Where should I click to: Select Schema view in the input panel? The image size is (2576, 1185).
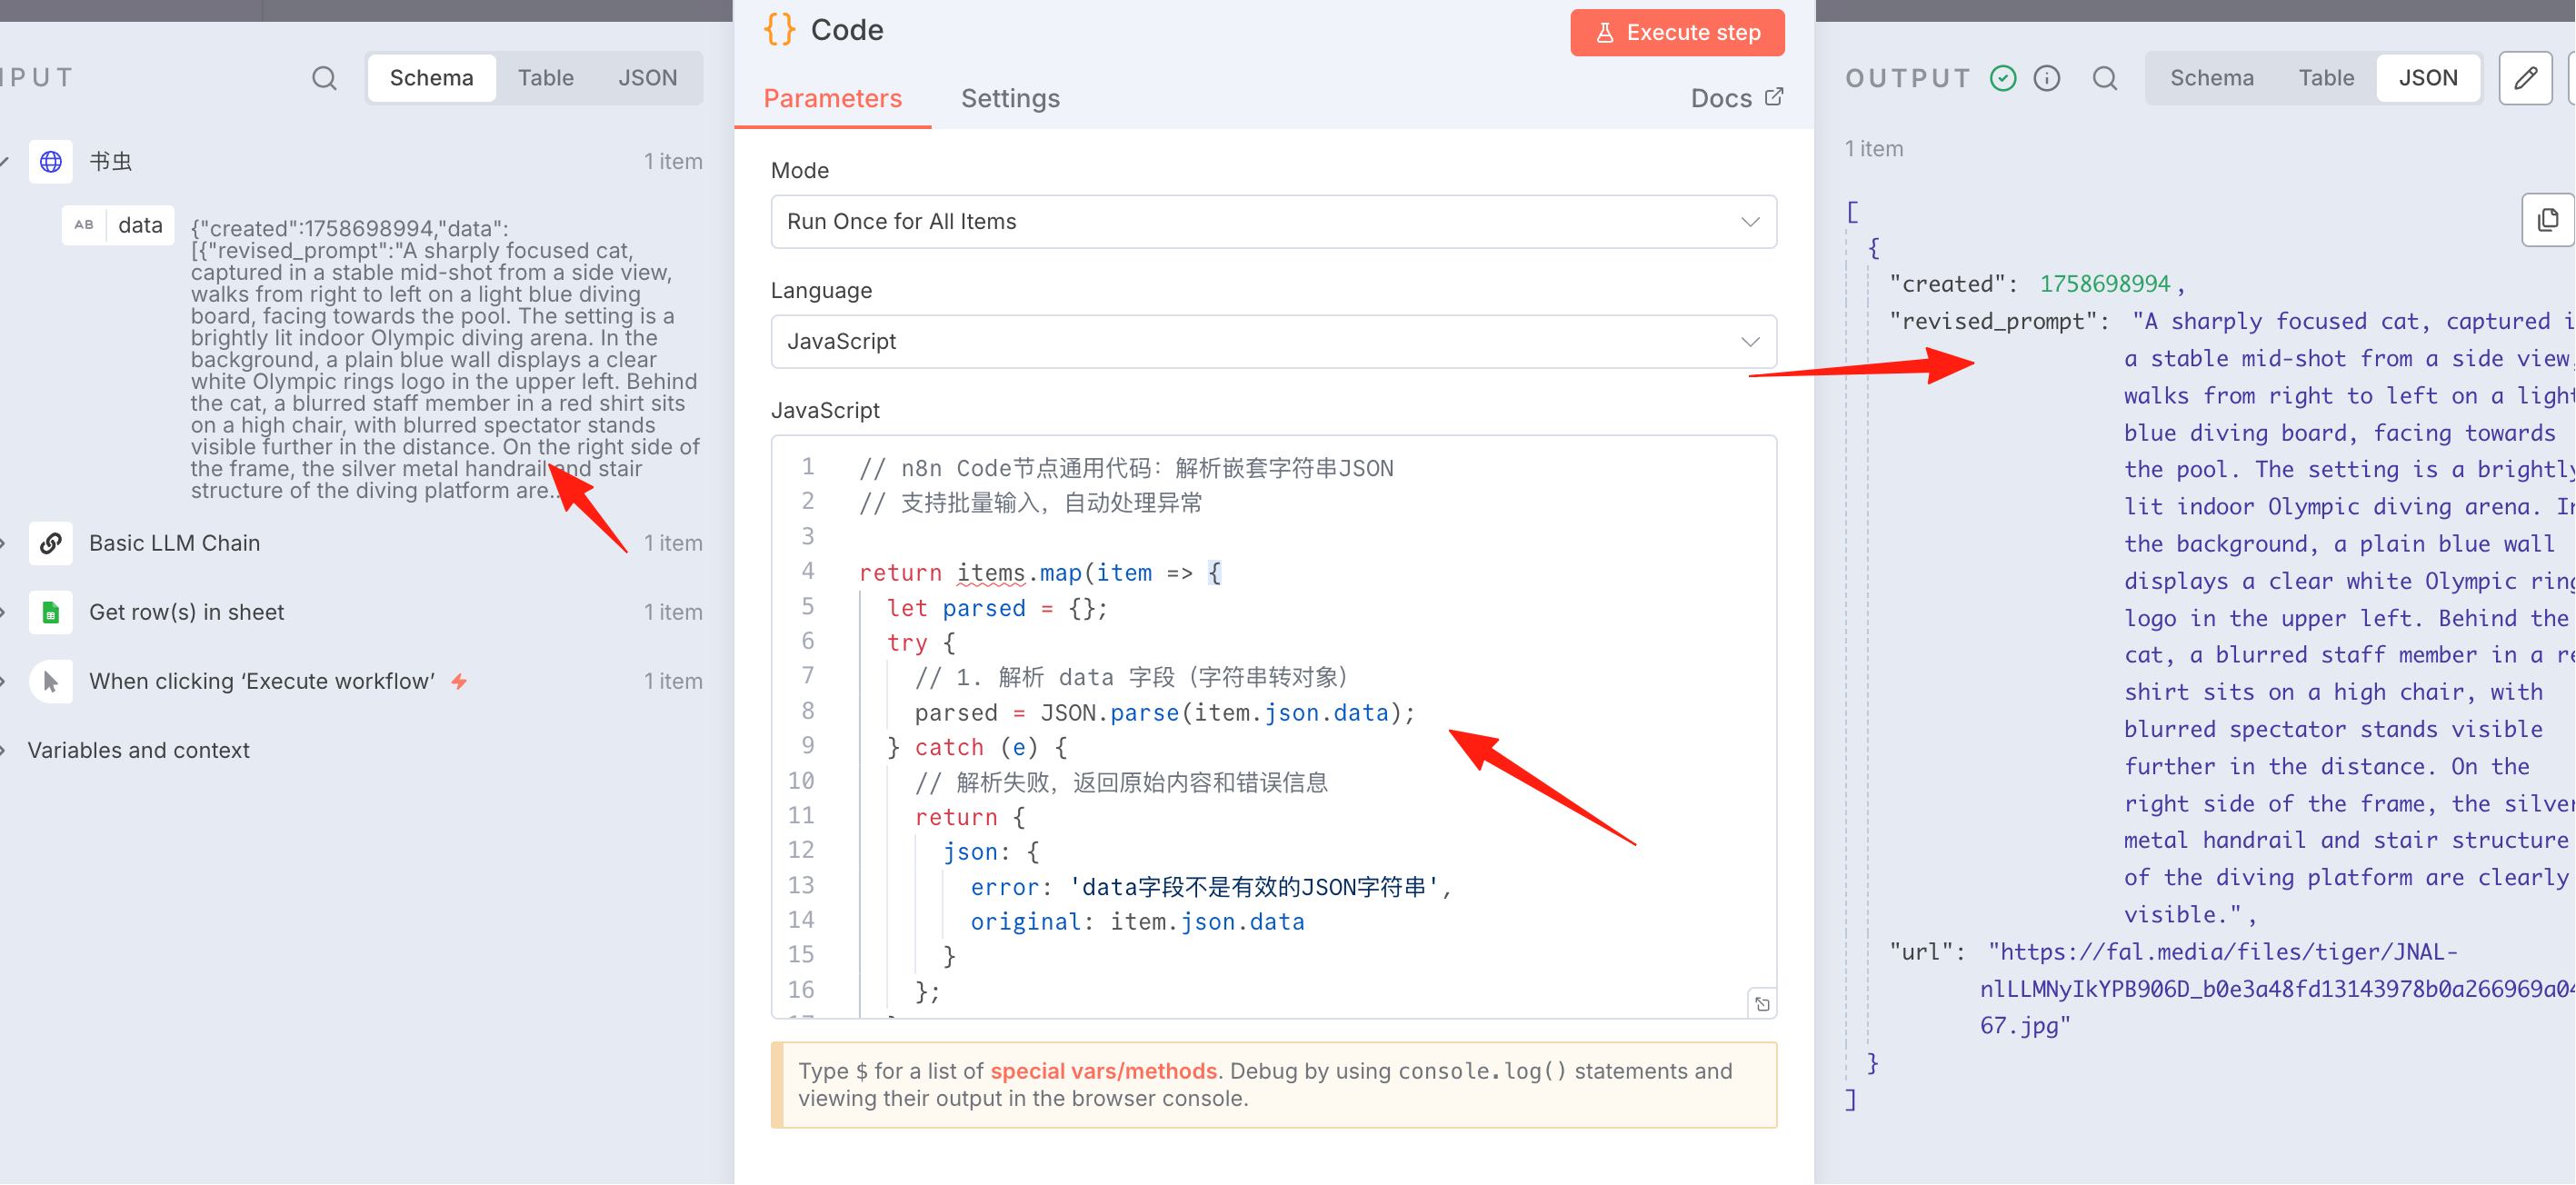431,78
